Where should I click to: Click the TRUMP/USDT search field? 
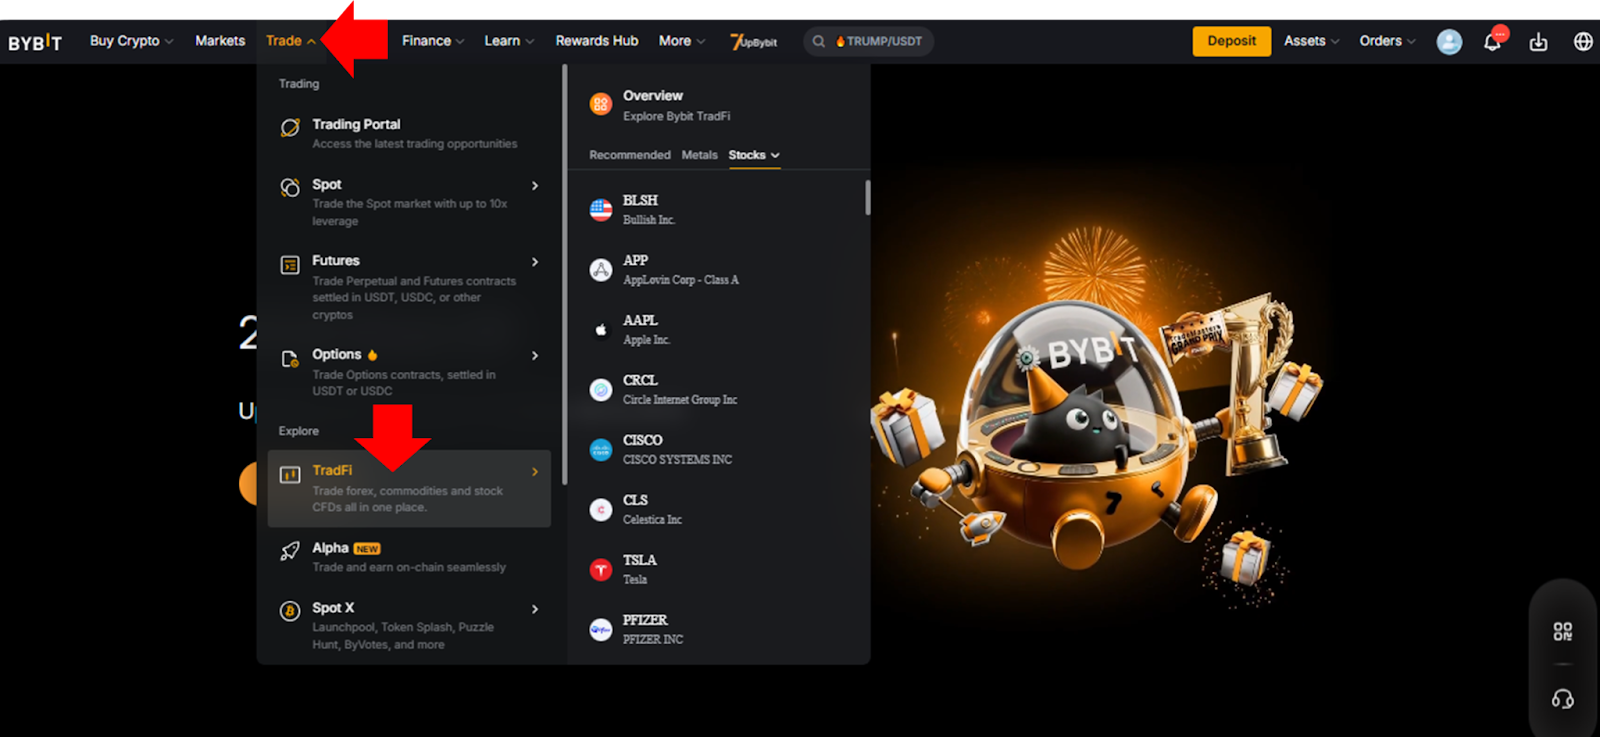point(869,41)
